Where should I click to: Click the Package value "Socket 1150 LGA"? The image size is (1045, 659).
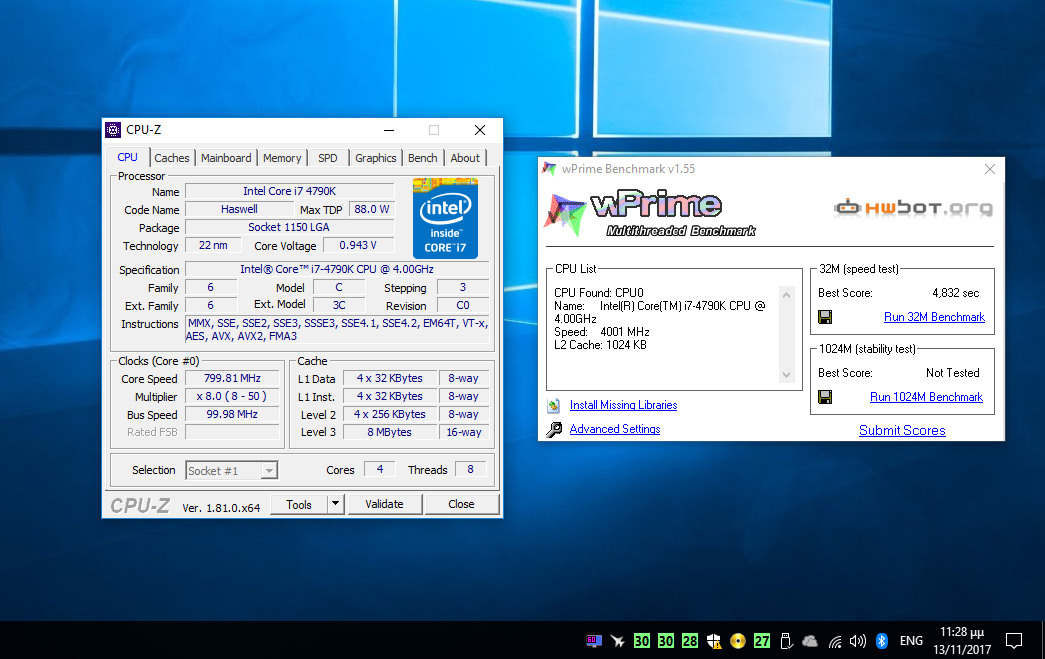pos(290,227)
